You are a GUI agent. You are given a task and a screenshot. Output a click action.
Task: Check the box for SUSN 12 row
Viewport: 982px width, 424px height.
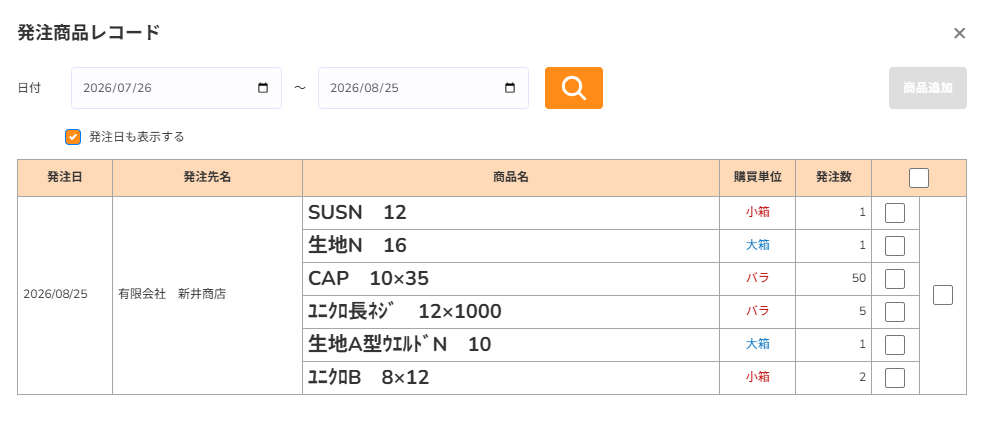coord(895,213)
